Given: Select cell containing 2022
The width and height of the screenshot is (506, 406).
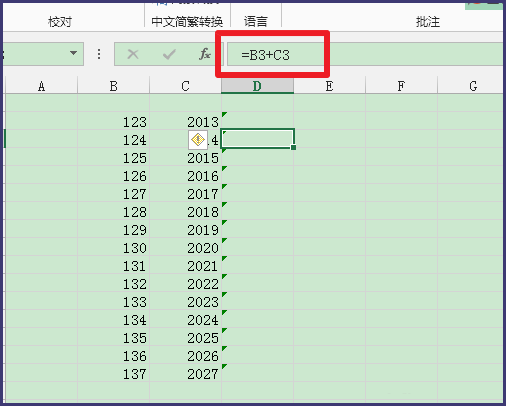Looking at the screenshot, I should [x=185, y=283].
